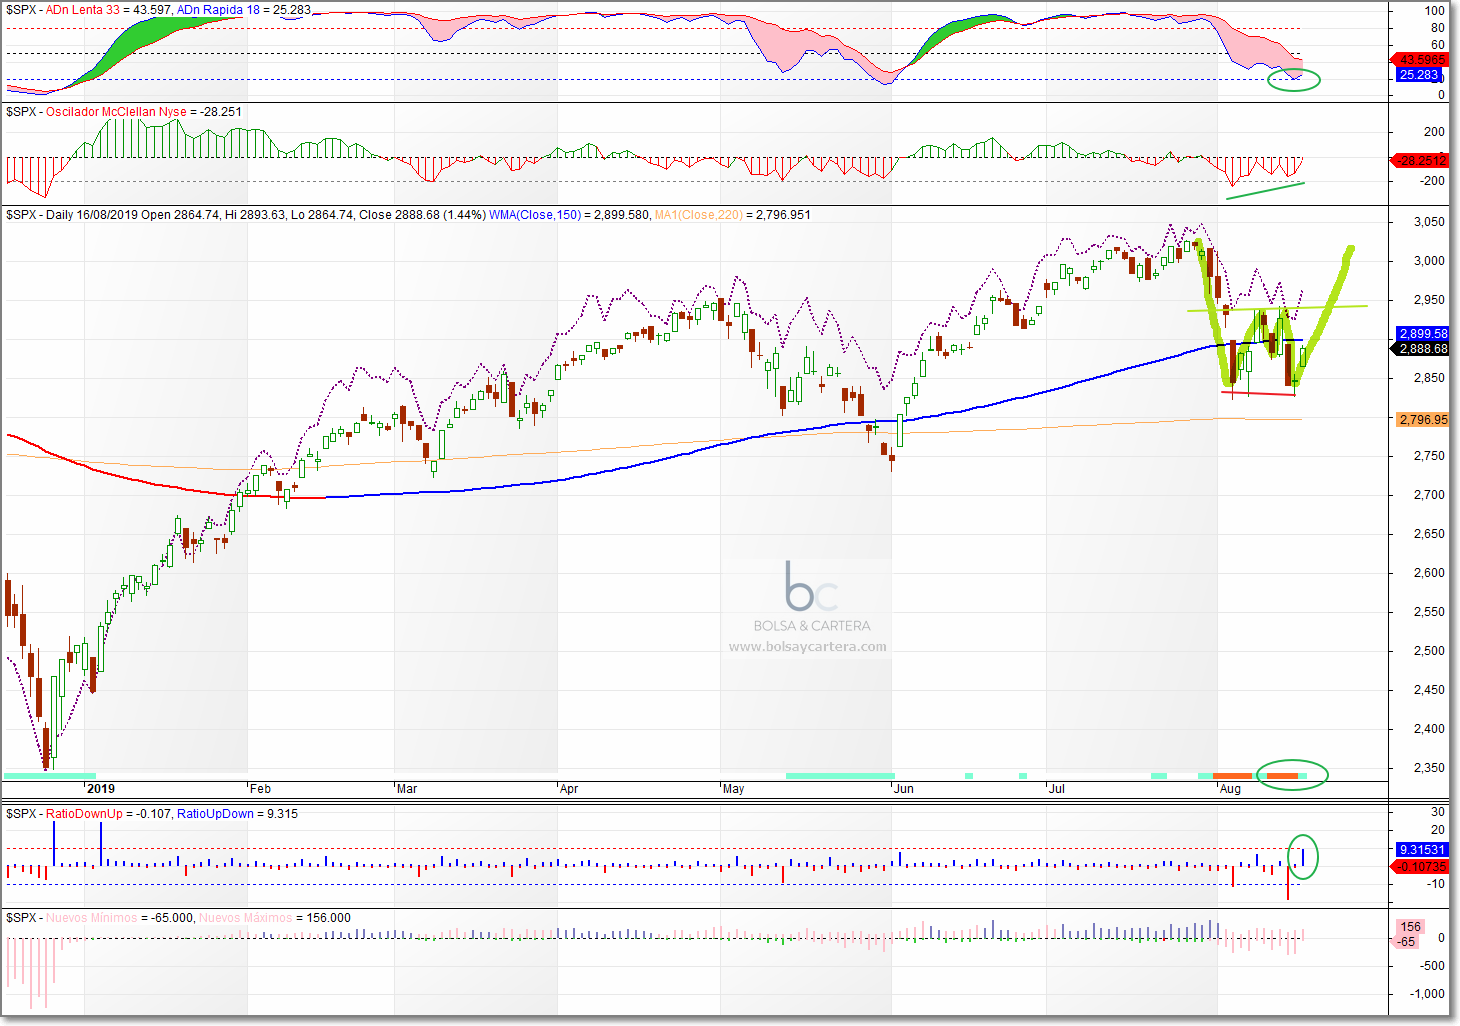Click the 30 label on ratio axis
The height and width of the screenshot is (1026, 1460).
tap(1438, 812)
